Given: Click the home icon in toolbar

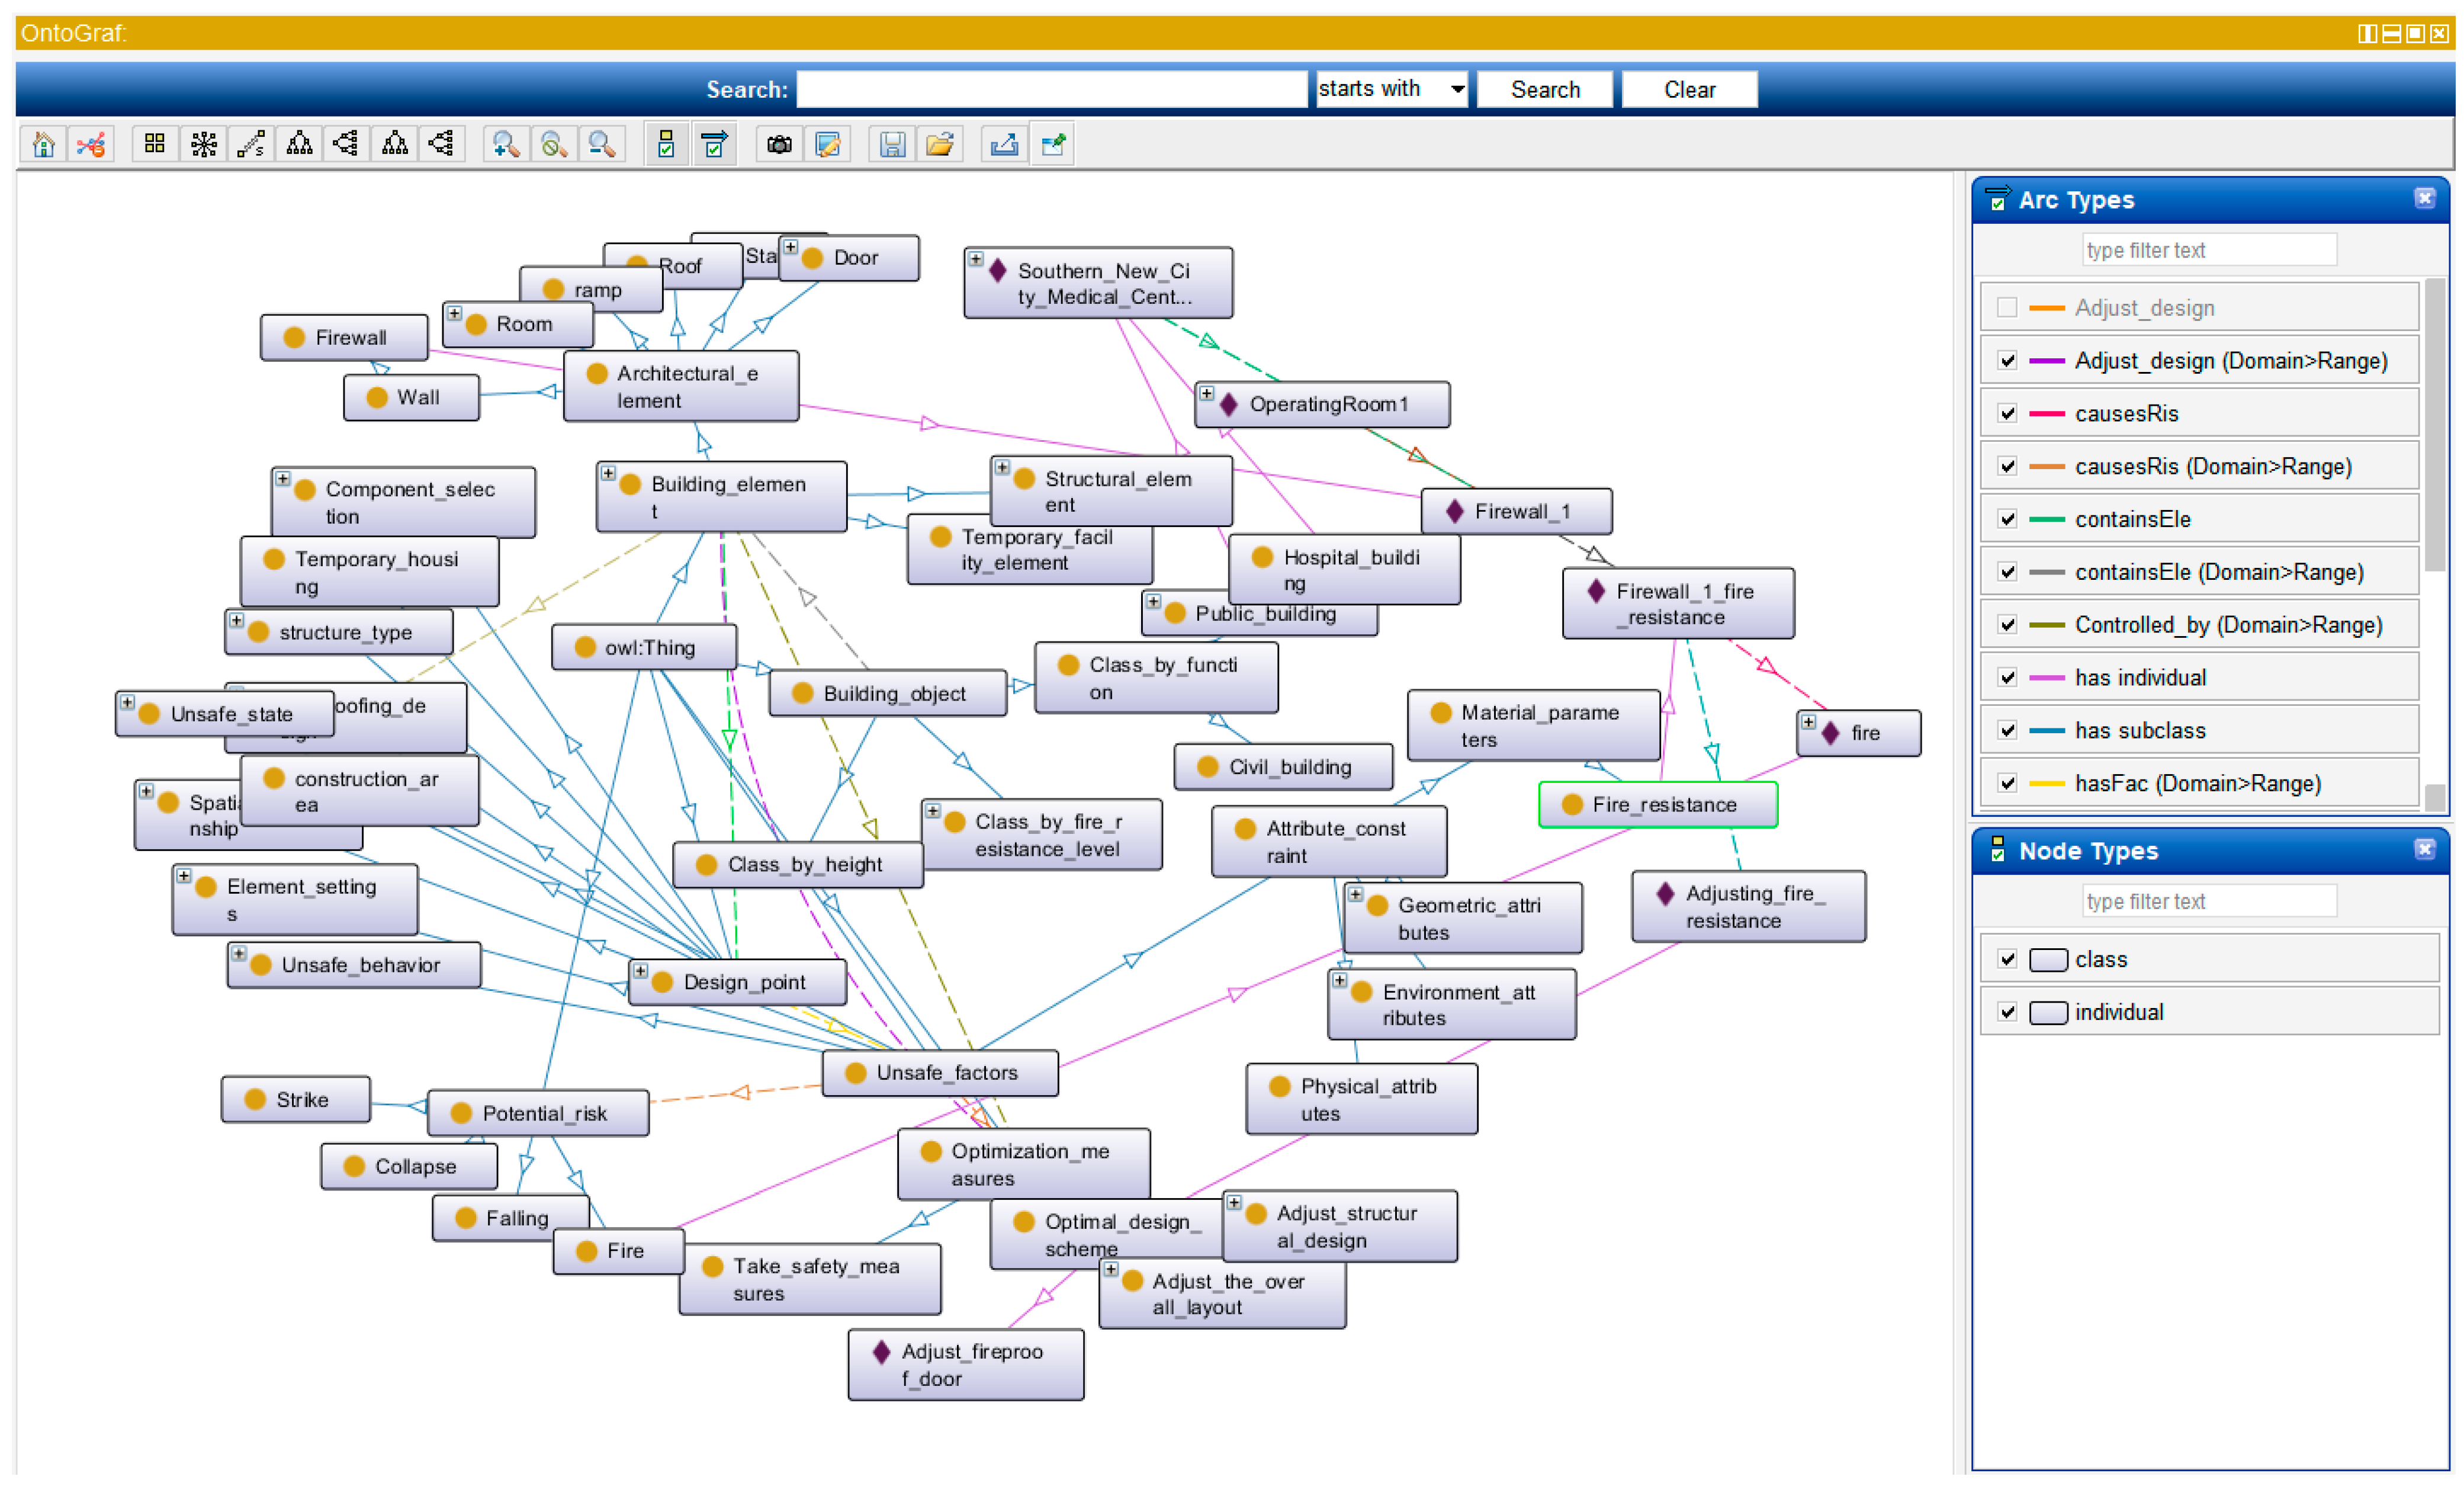Looking at the screenshot, I should pyautogui.click(x=43, y=145).
